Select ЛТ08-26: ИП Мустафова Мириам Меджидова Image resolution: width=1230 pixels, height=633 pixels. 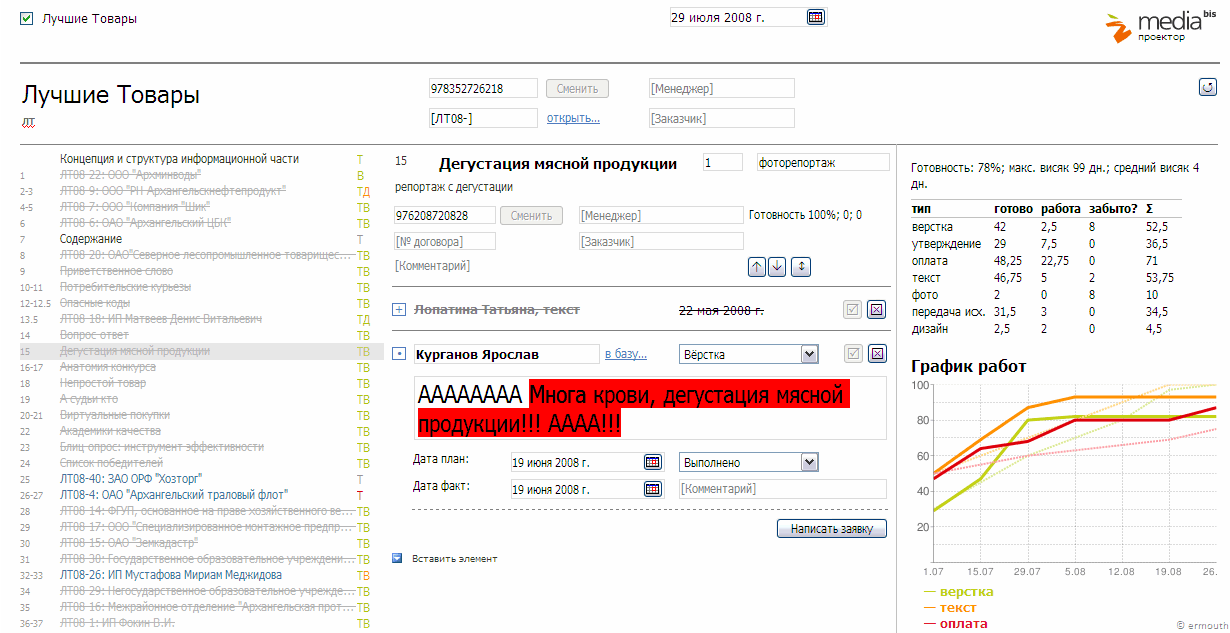(x=170, y=575)
